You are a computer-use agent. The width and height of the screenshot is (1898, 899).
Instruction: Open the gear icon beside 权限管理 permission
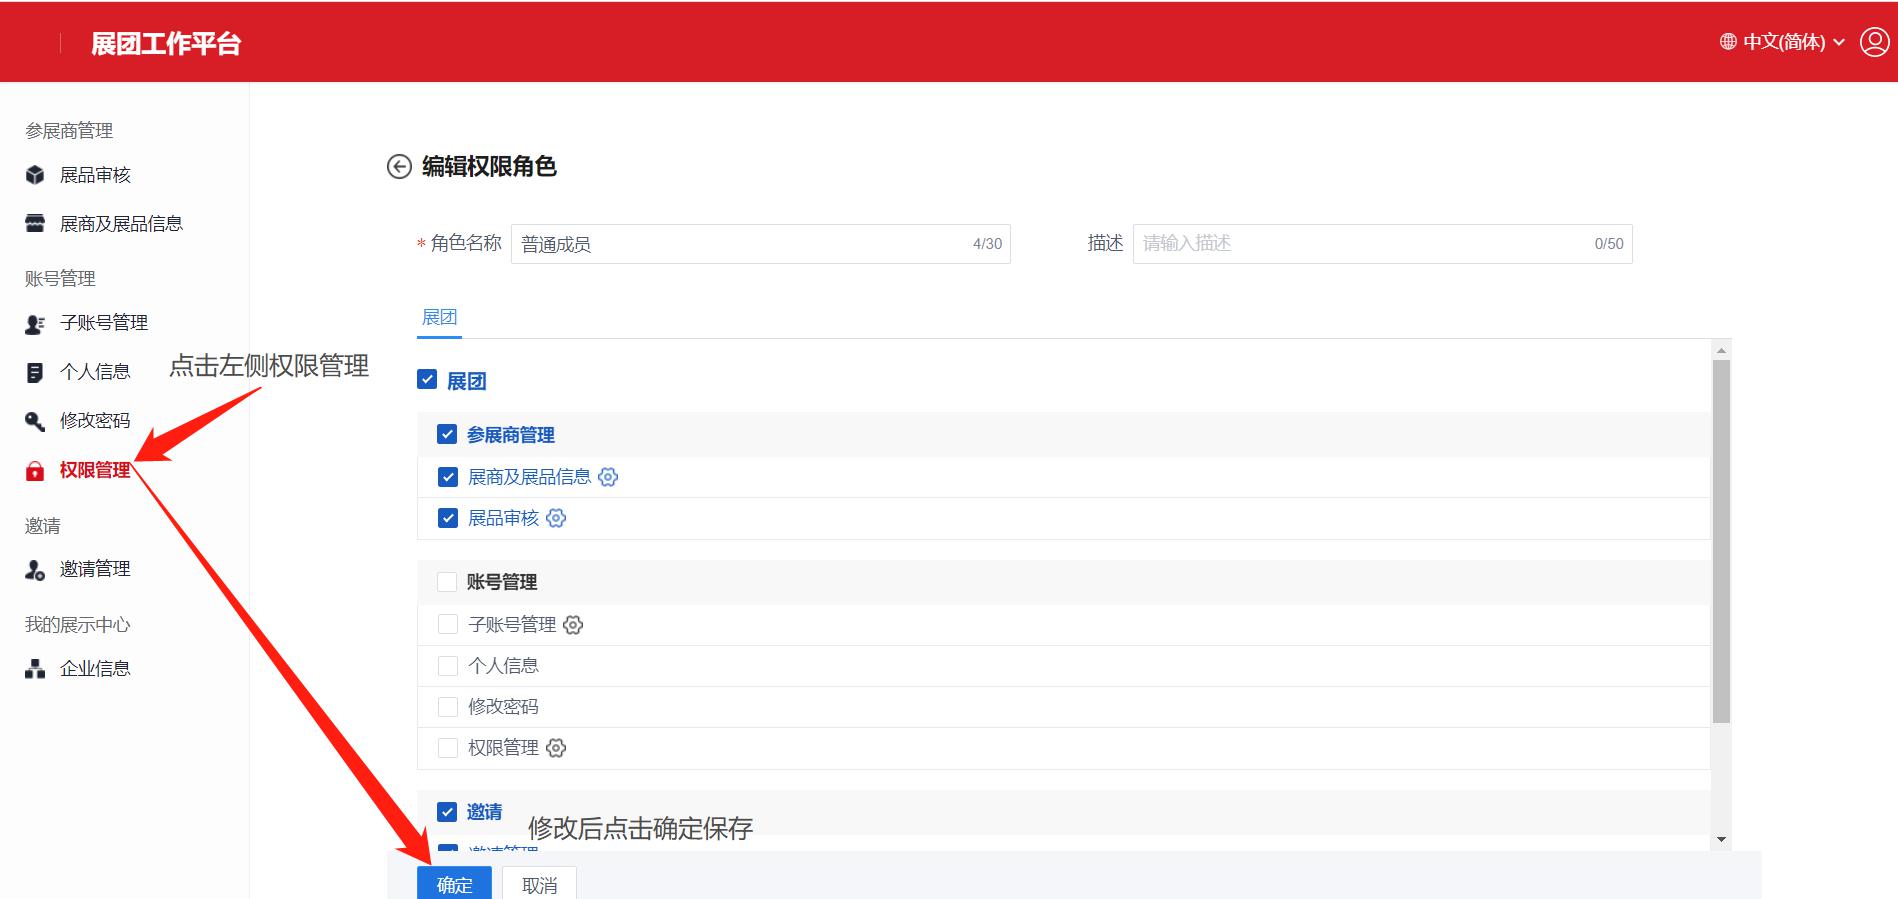(556, 748)
